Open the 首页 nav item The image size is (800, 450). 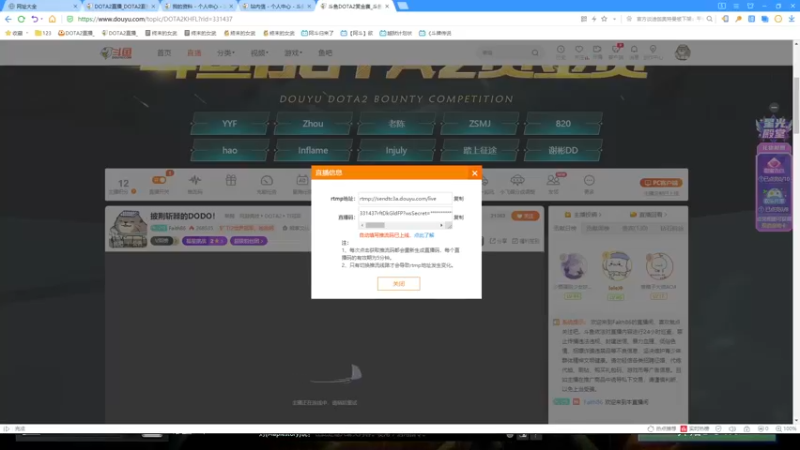pyautogui.click(x=164, y=53)
